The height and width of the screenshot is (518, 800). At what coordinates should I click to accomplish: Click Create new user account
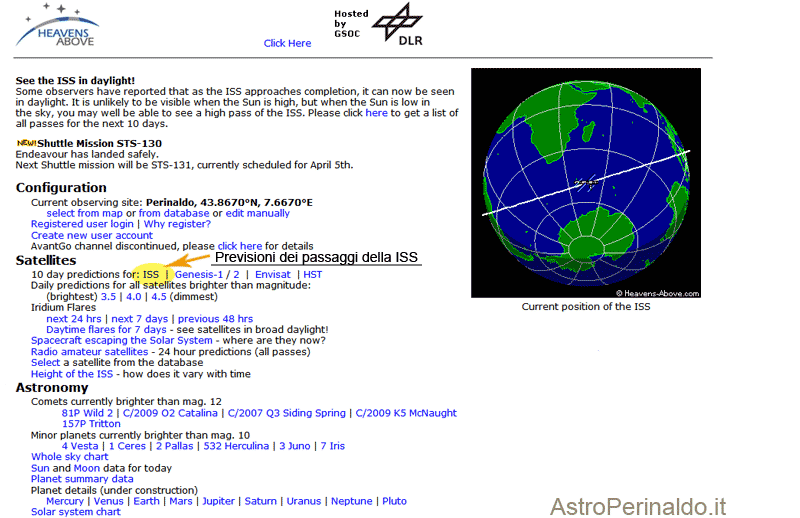[92, 235]
